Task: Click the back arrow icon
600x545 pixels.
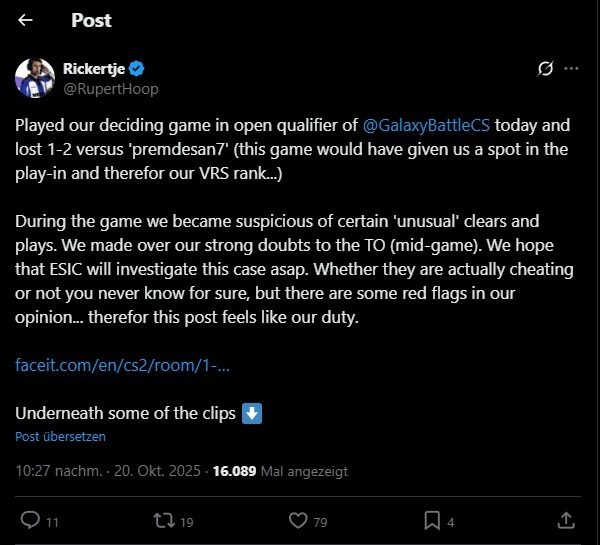Action: point(26,20)
